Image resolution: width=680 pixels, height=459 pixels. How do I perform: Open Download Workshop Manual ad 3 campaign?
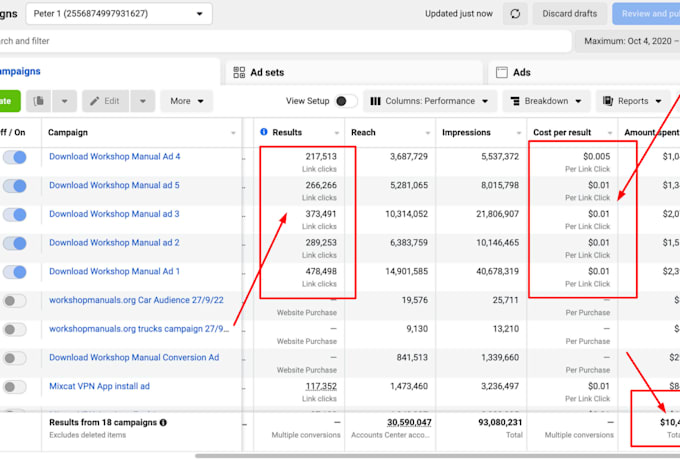[x=114, y=214]
